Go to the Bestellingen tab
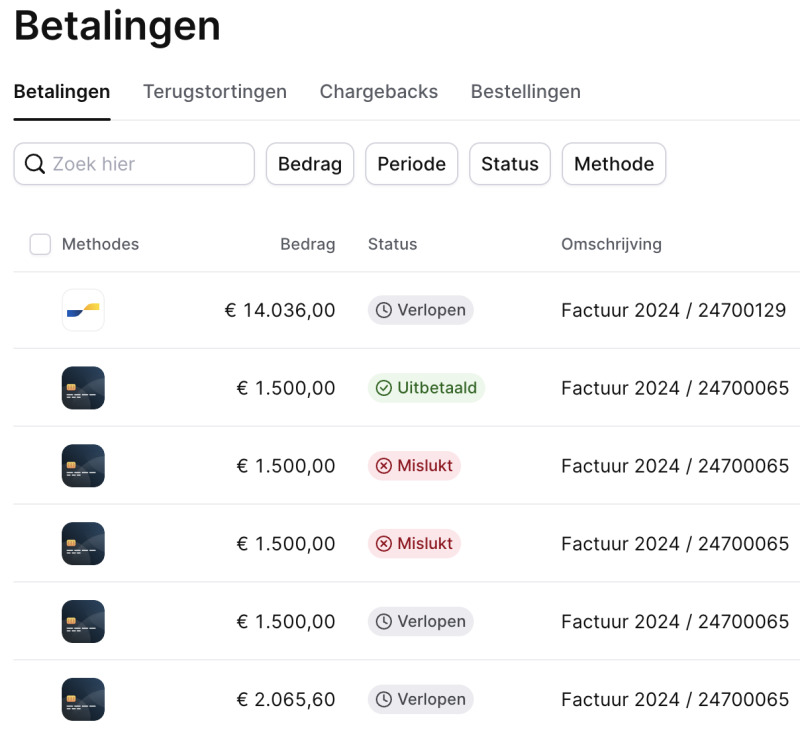 pyautogui.click(x=525, y=92)
